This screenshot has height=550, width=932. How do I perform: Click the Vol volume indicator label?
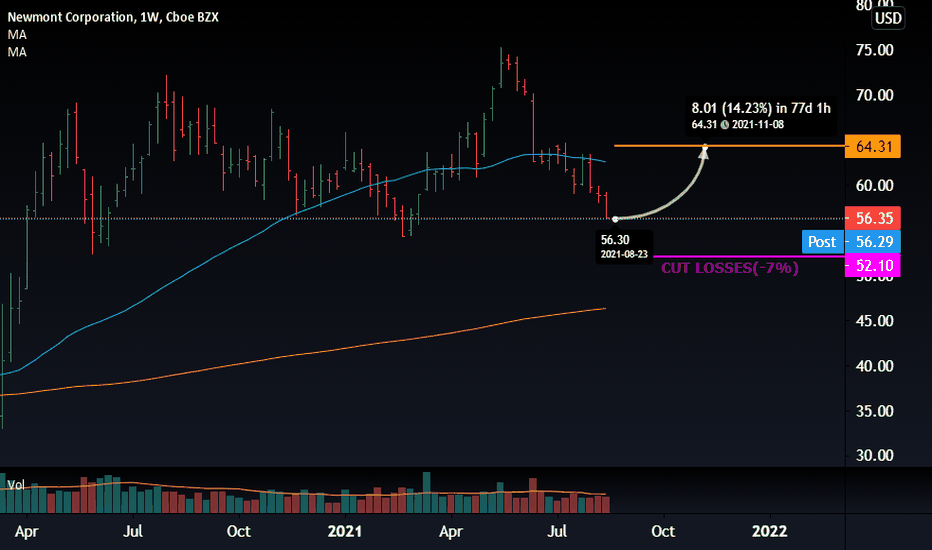[x=16, y=485]
